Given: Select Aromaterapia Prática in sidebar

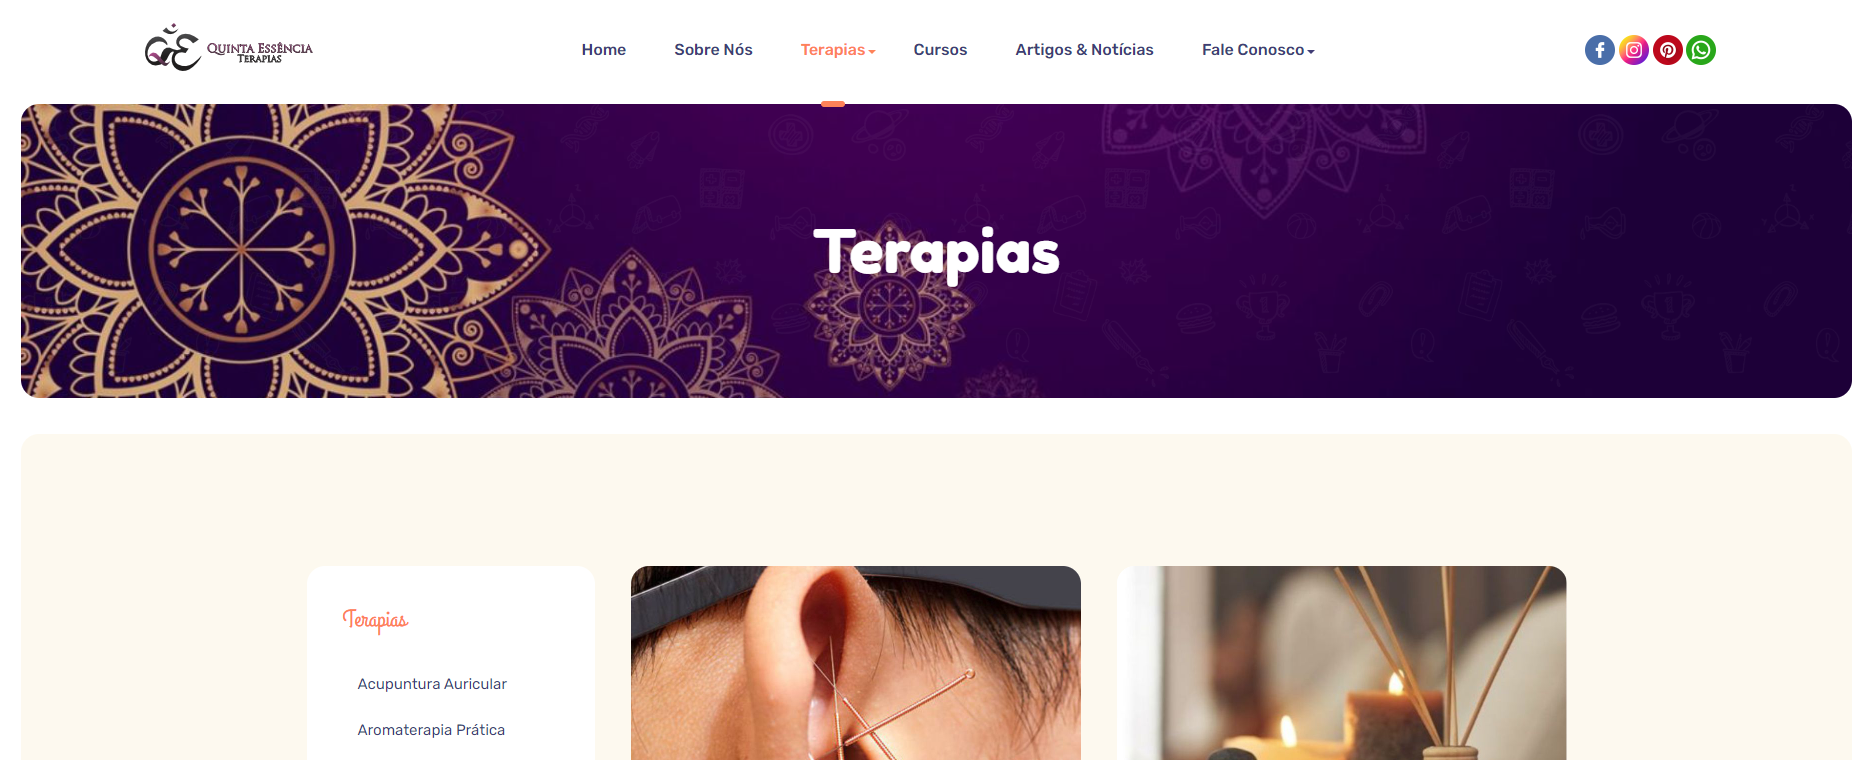Looking at the screenshot, I should 431,730.
